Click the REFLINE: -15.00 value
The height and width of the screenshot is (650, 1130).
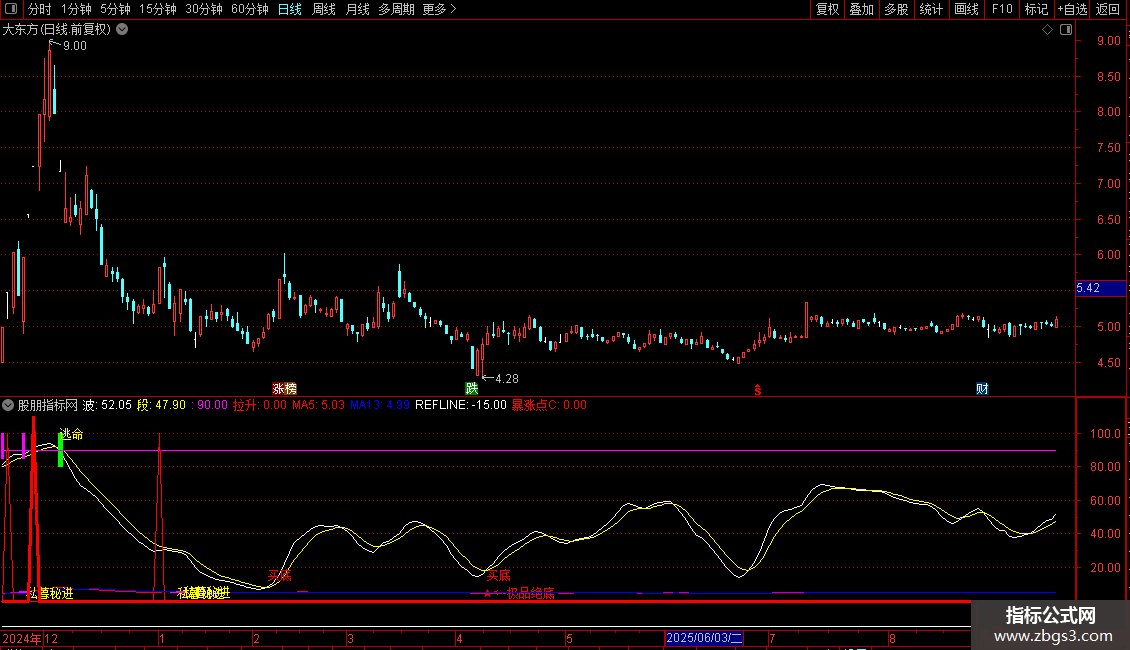pos(461,405)
